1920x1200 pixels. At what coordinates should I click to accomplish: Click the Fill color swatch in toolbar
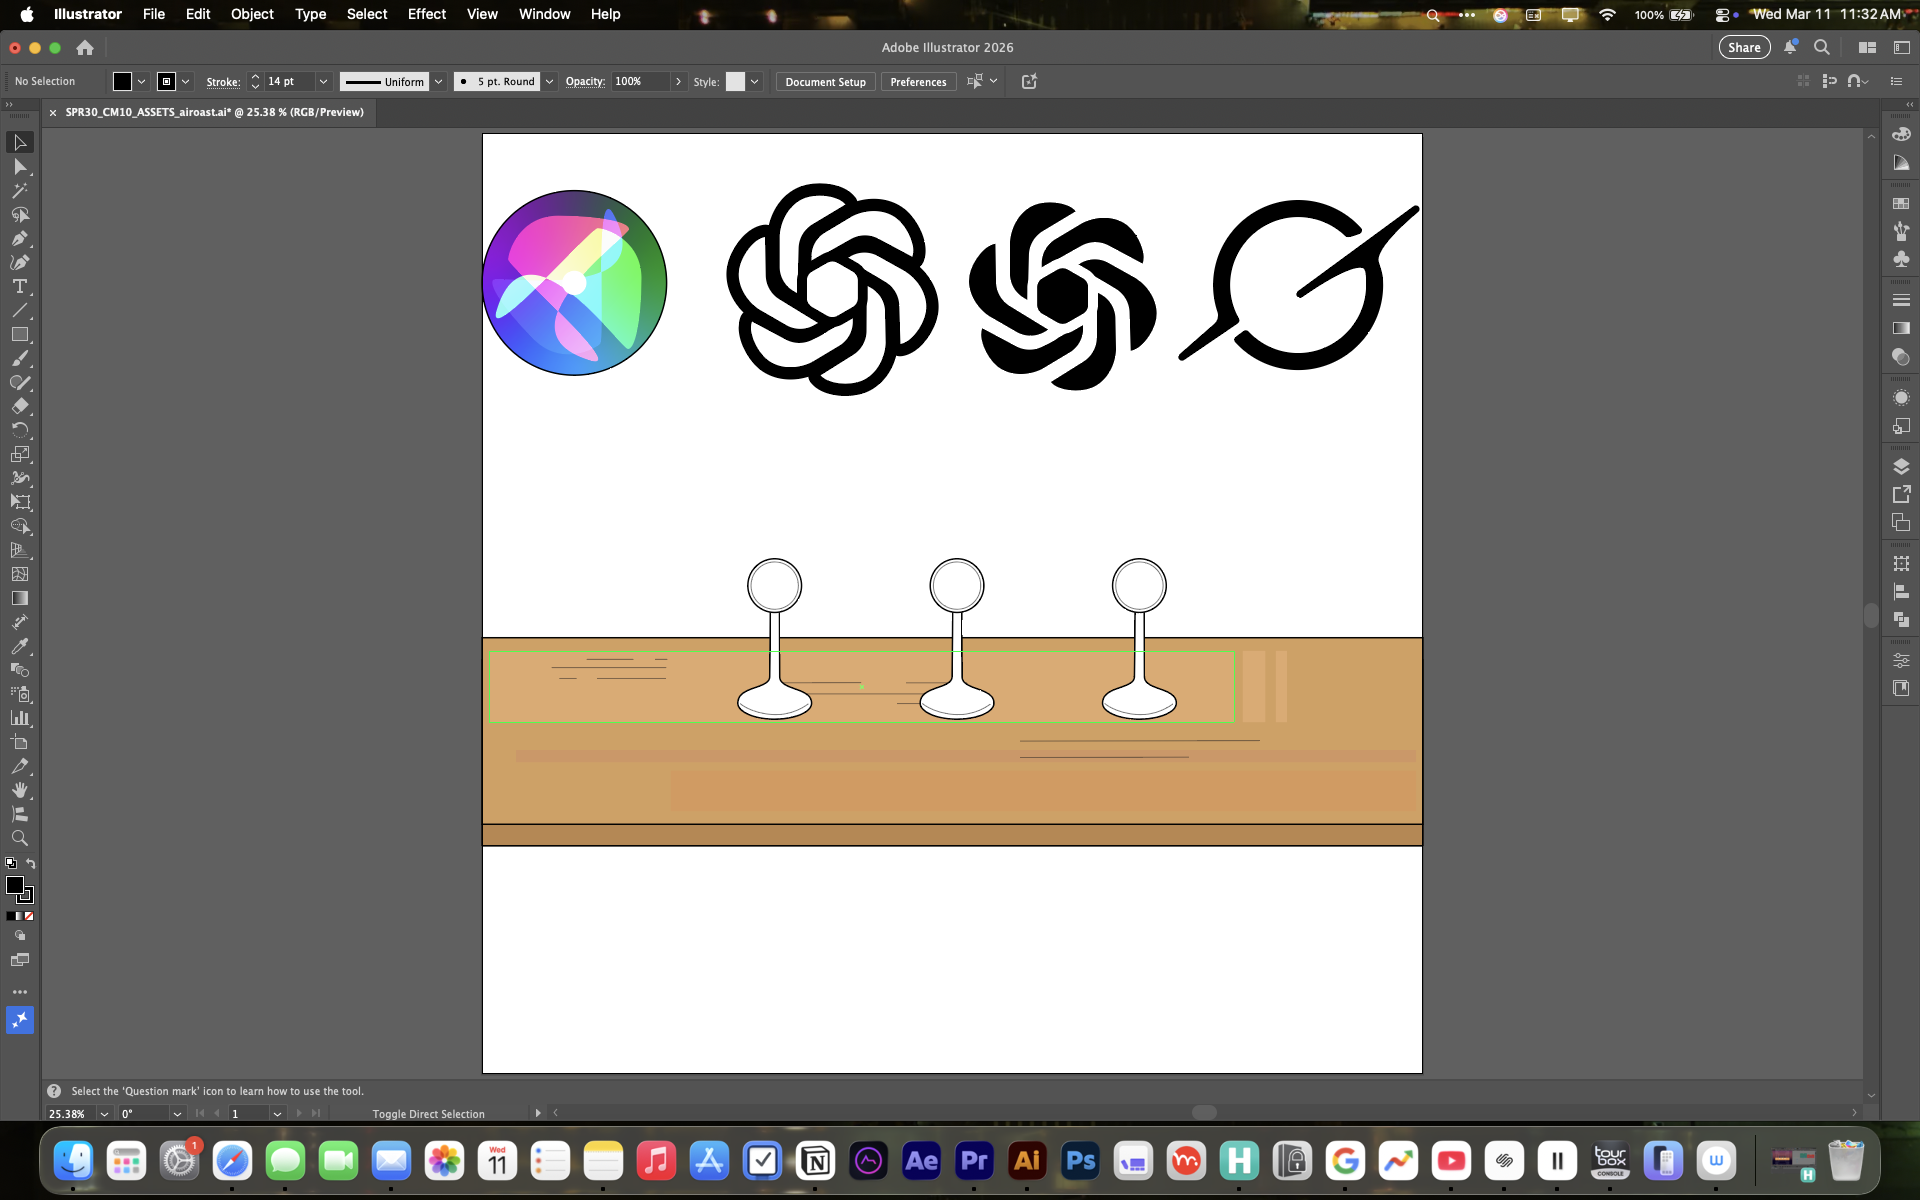click(15, 885)
